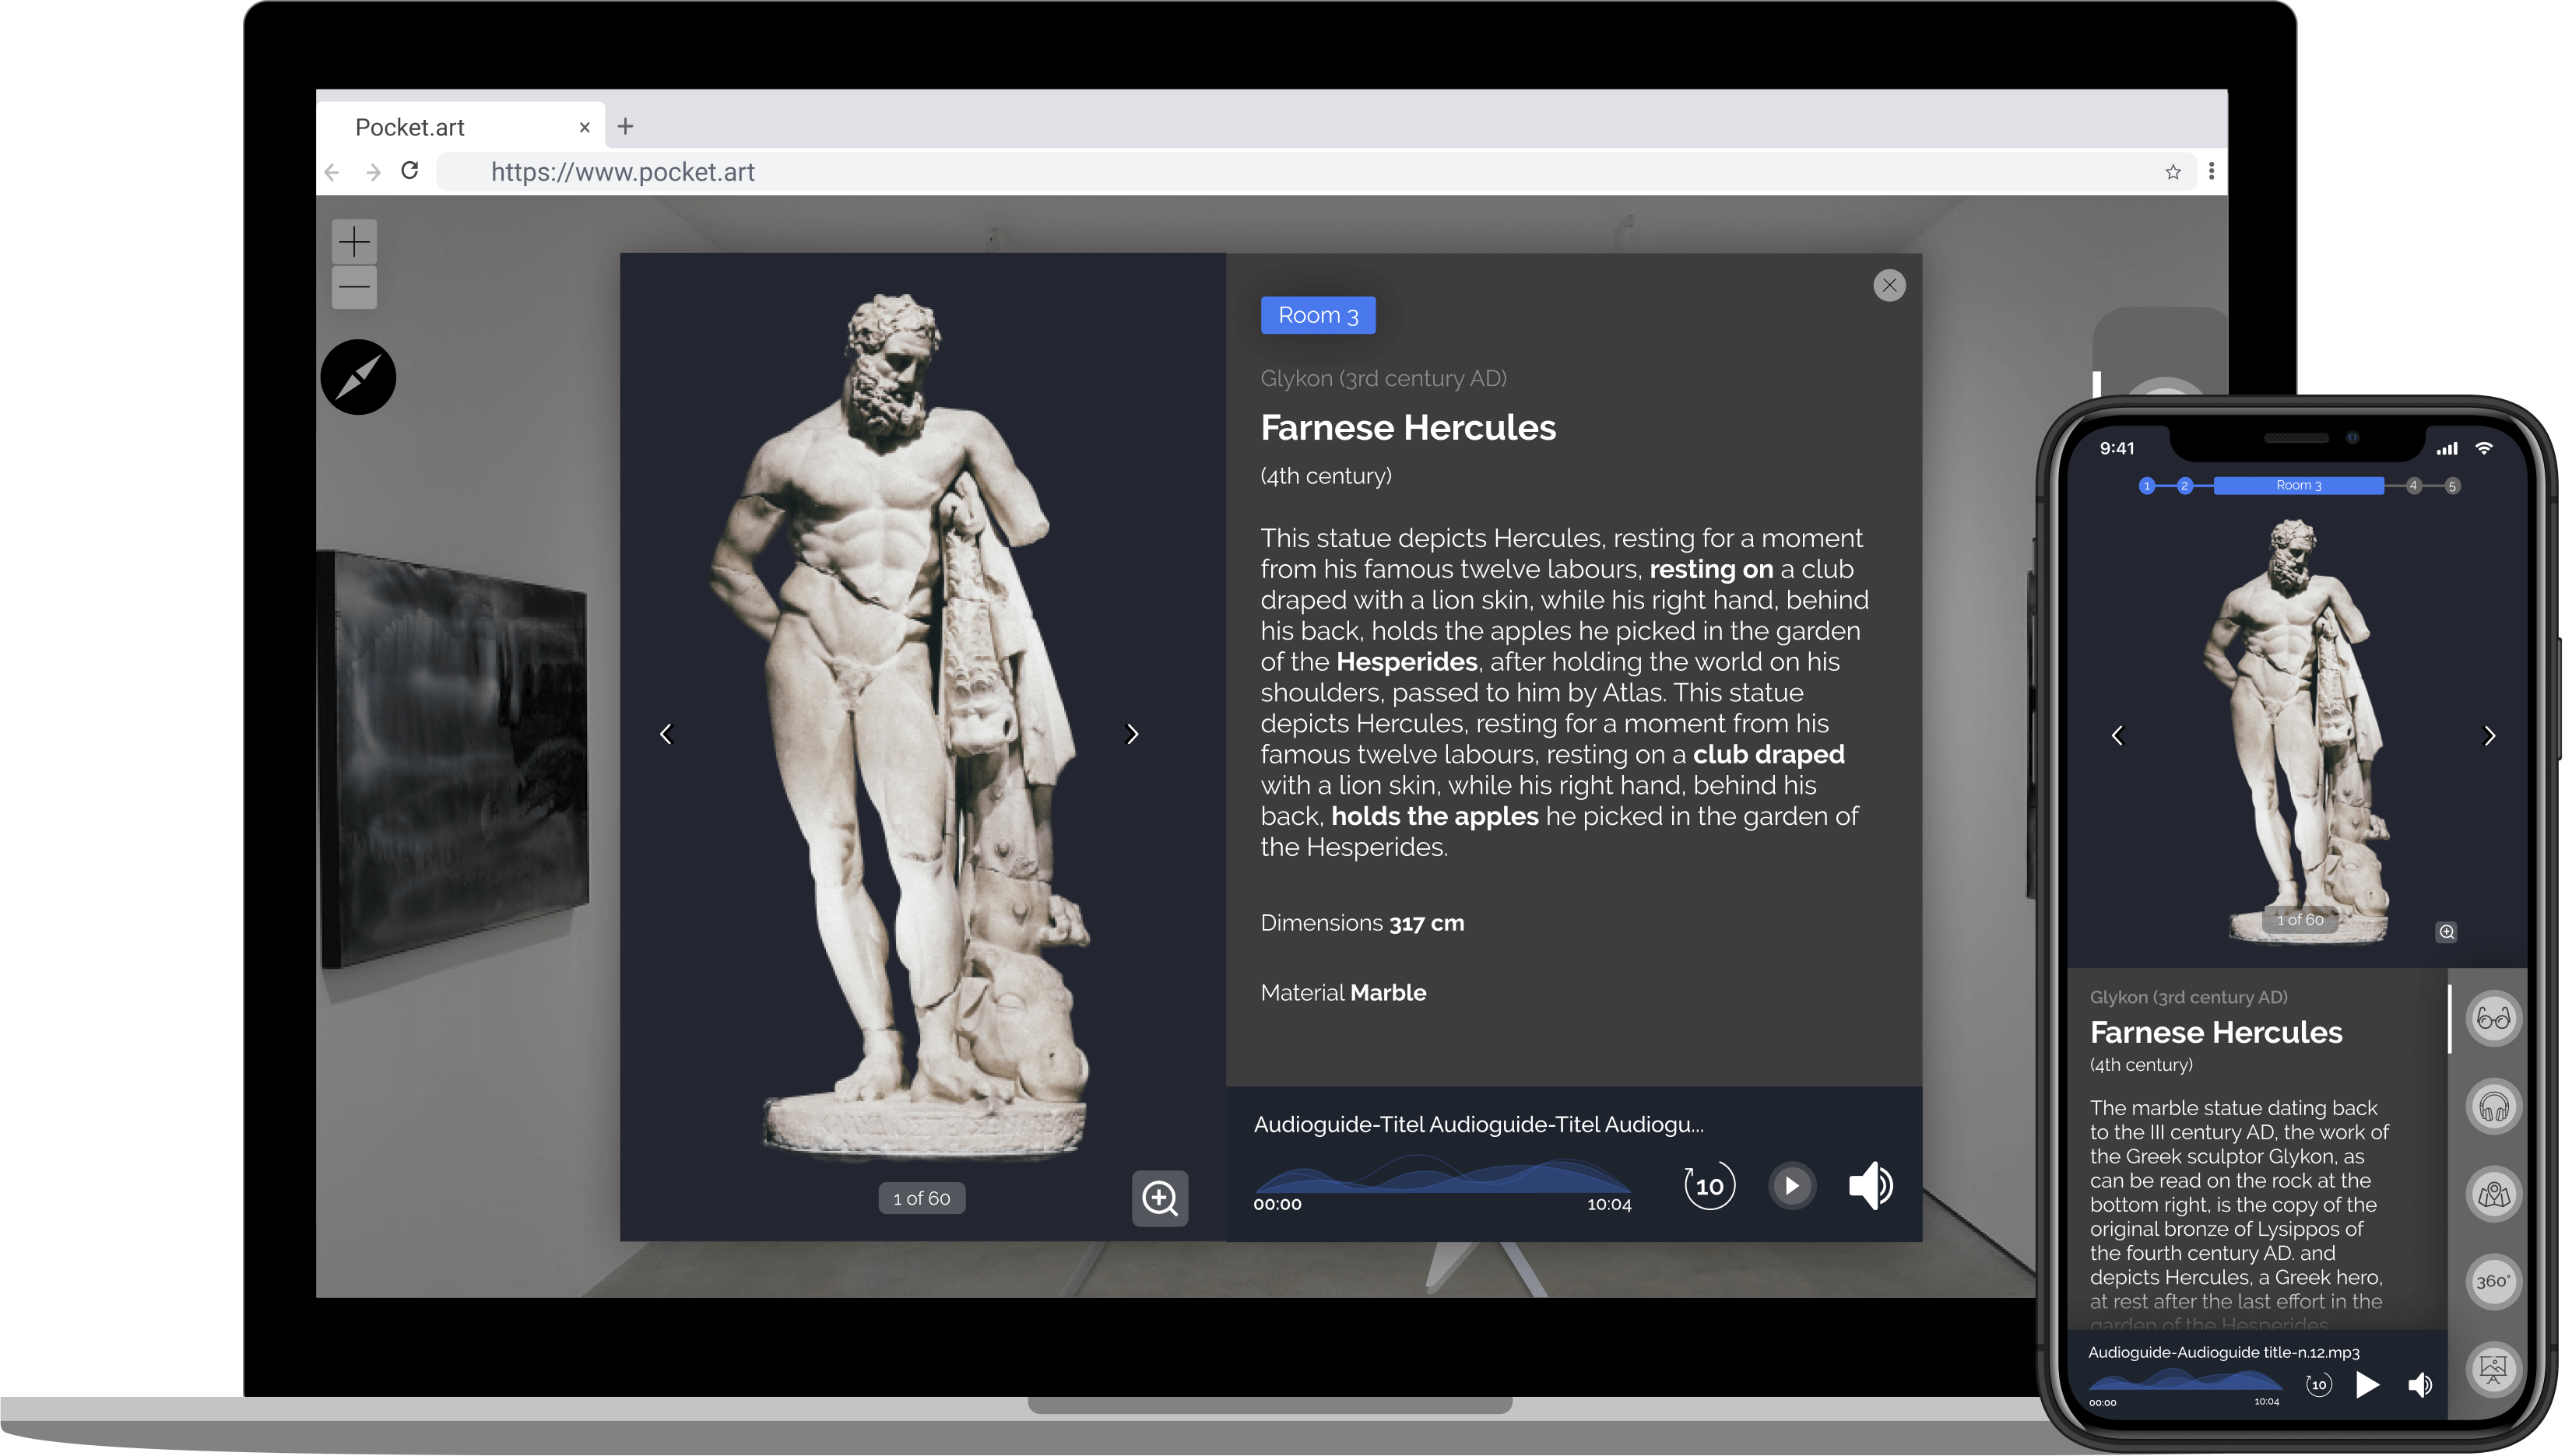Go back in the browser
Screen dimensions: 2565x1456
coord(332,172)
